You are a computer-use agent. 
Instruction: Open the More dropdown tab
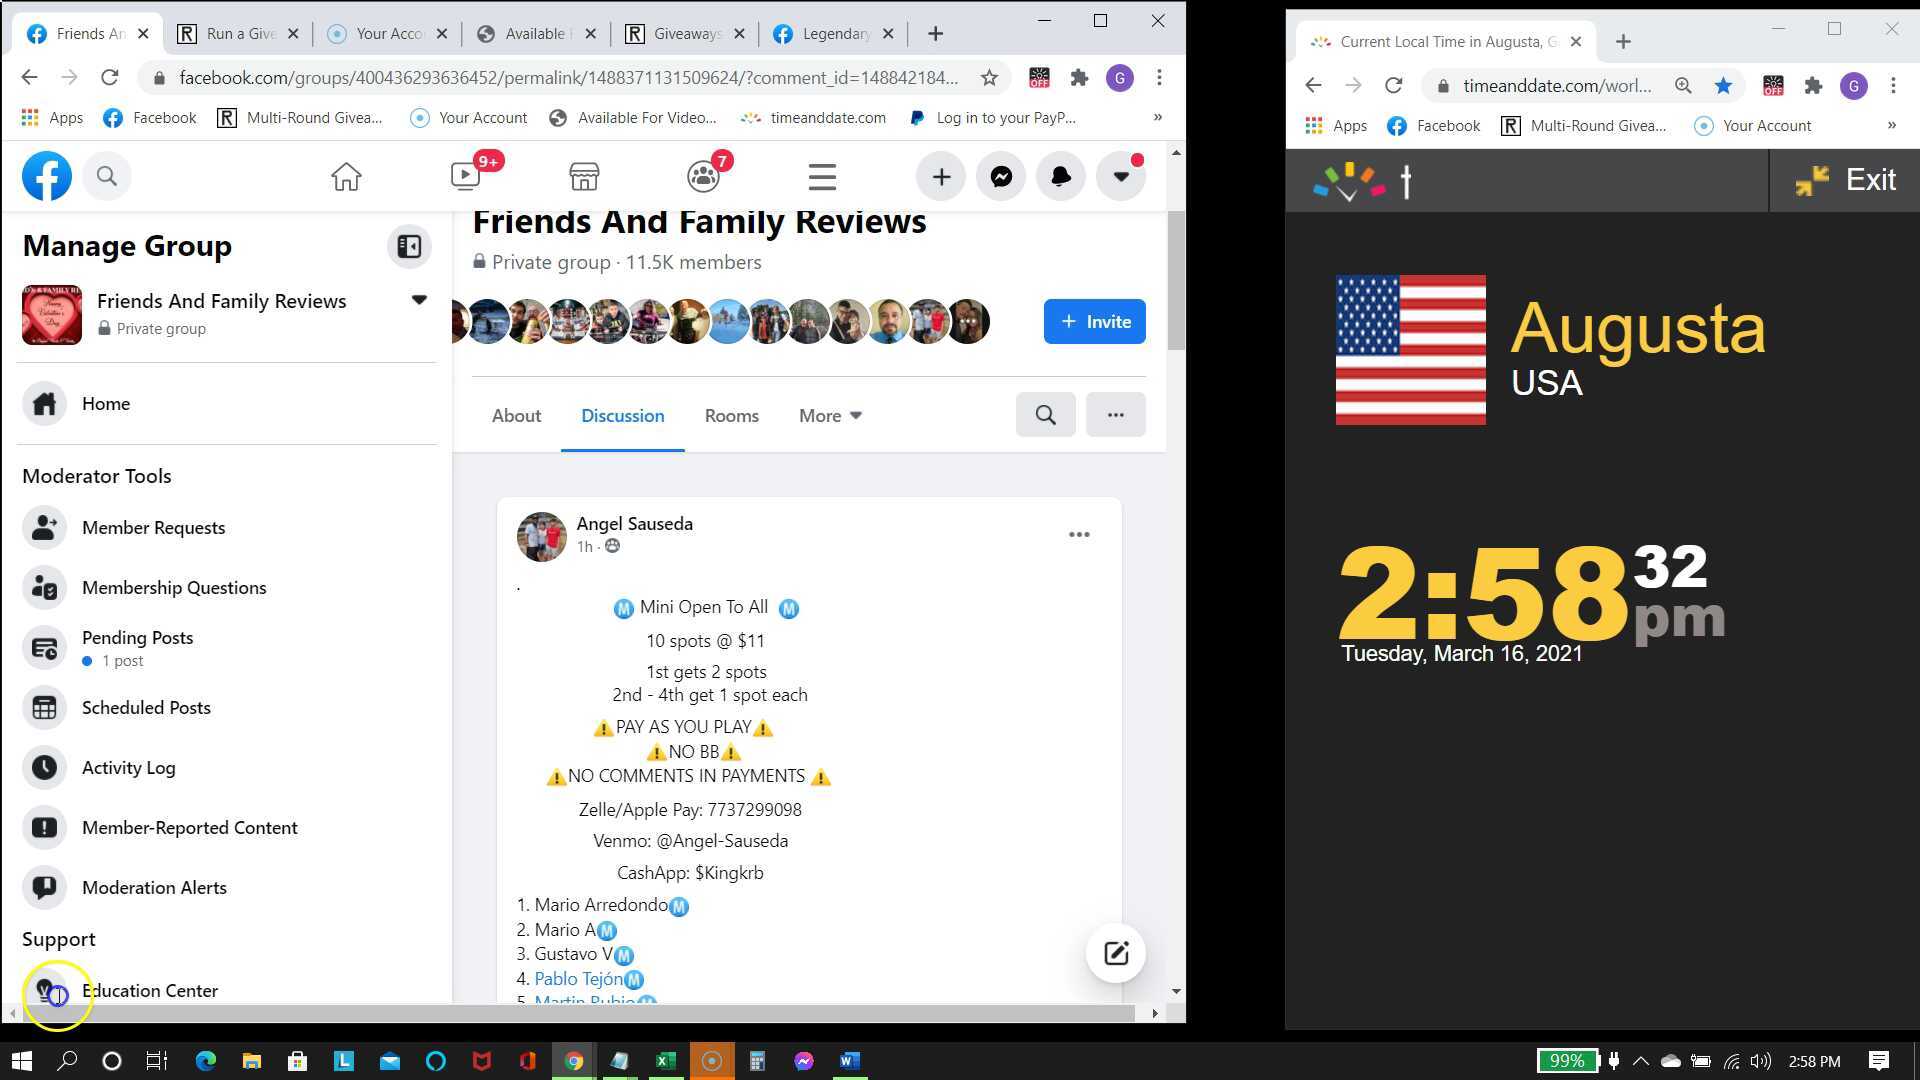pos(830,416)
